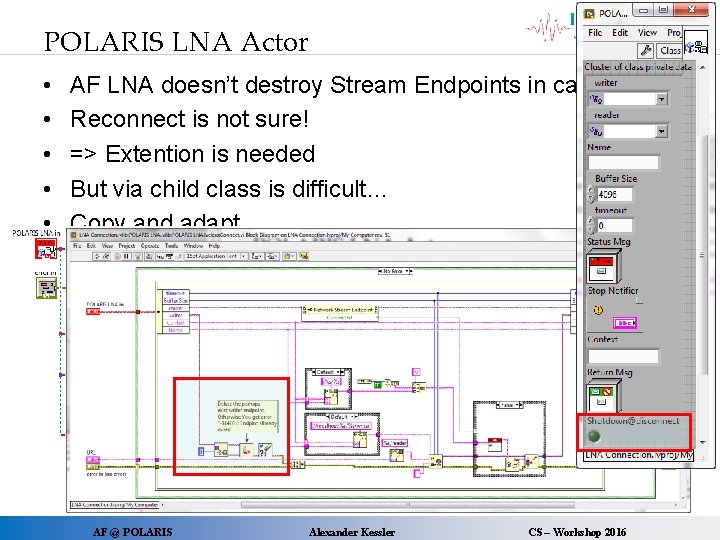The height and width of the screenshot is (540, 720).
Task: Open Window menu in block diagram window
Action: point(193,246)
